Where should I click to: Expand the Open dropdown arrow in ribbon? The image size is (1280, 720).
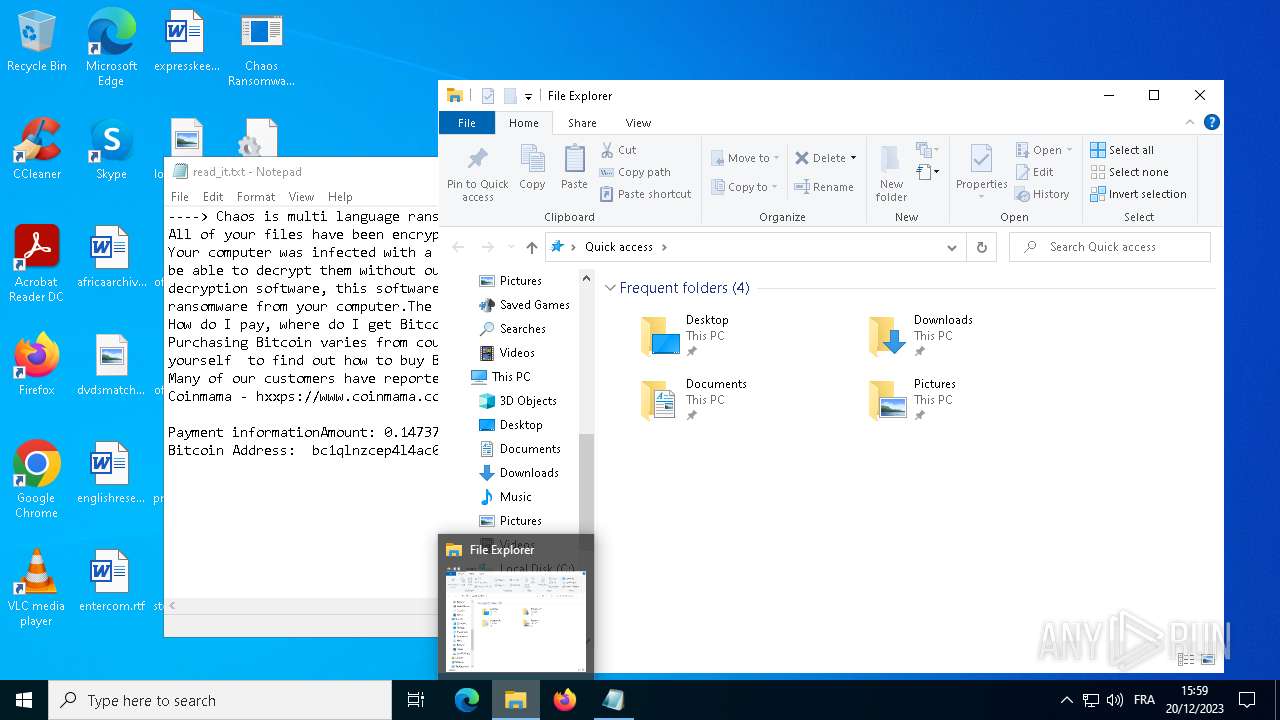1069,150
